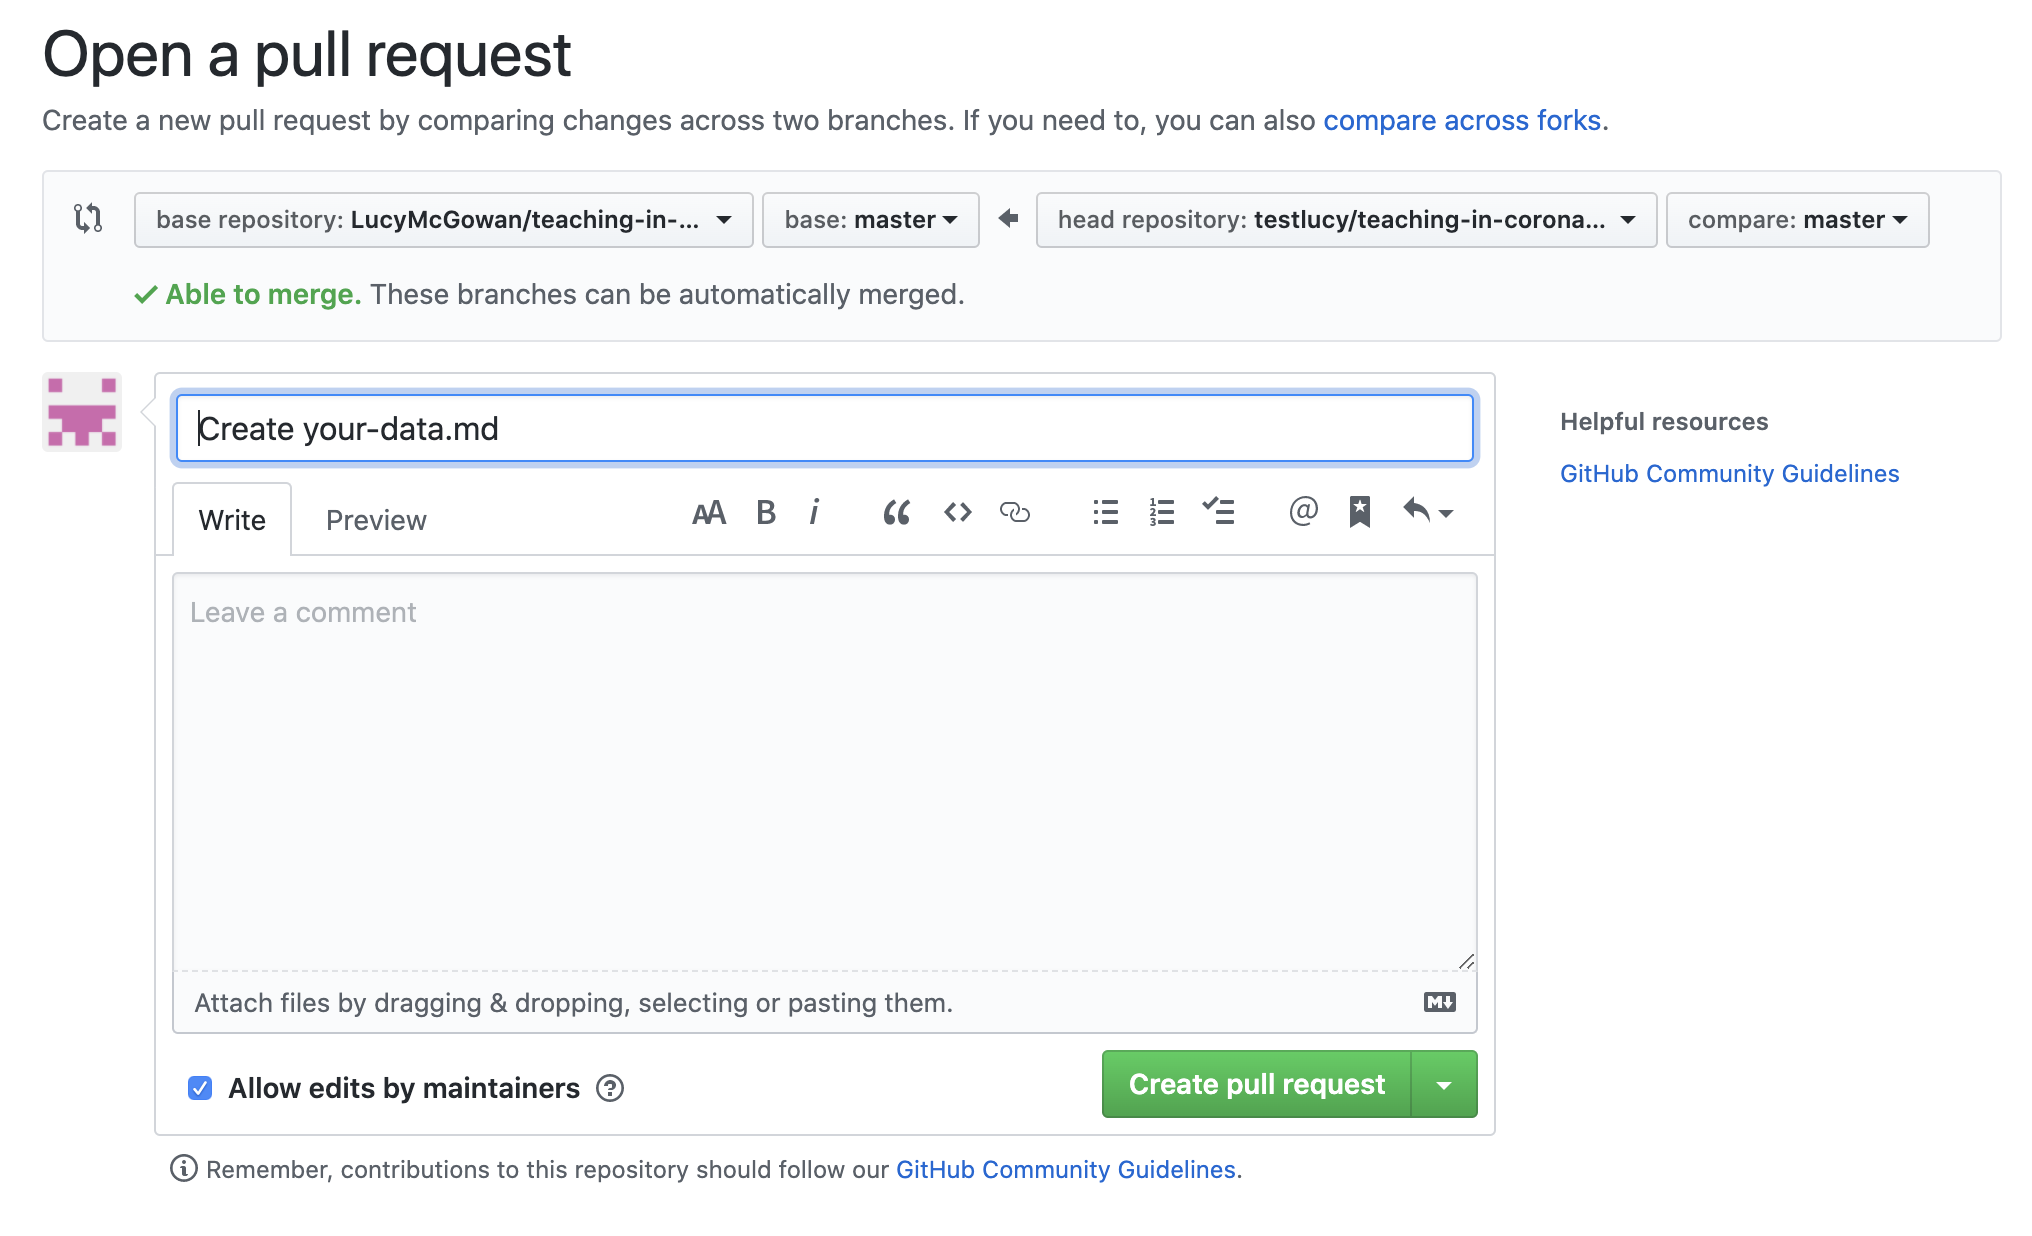Viewport: 2032px width, 1236px height.
Task: Apply italic formatting icon
Action: [x=814, y=513]
